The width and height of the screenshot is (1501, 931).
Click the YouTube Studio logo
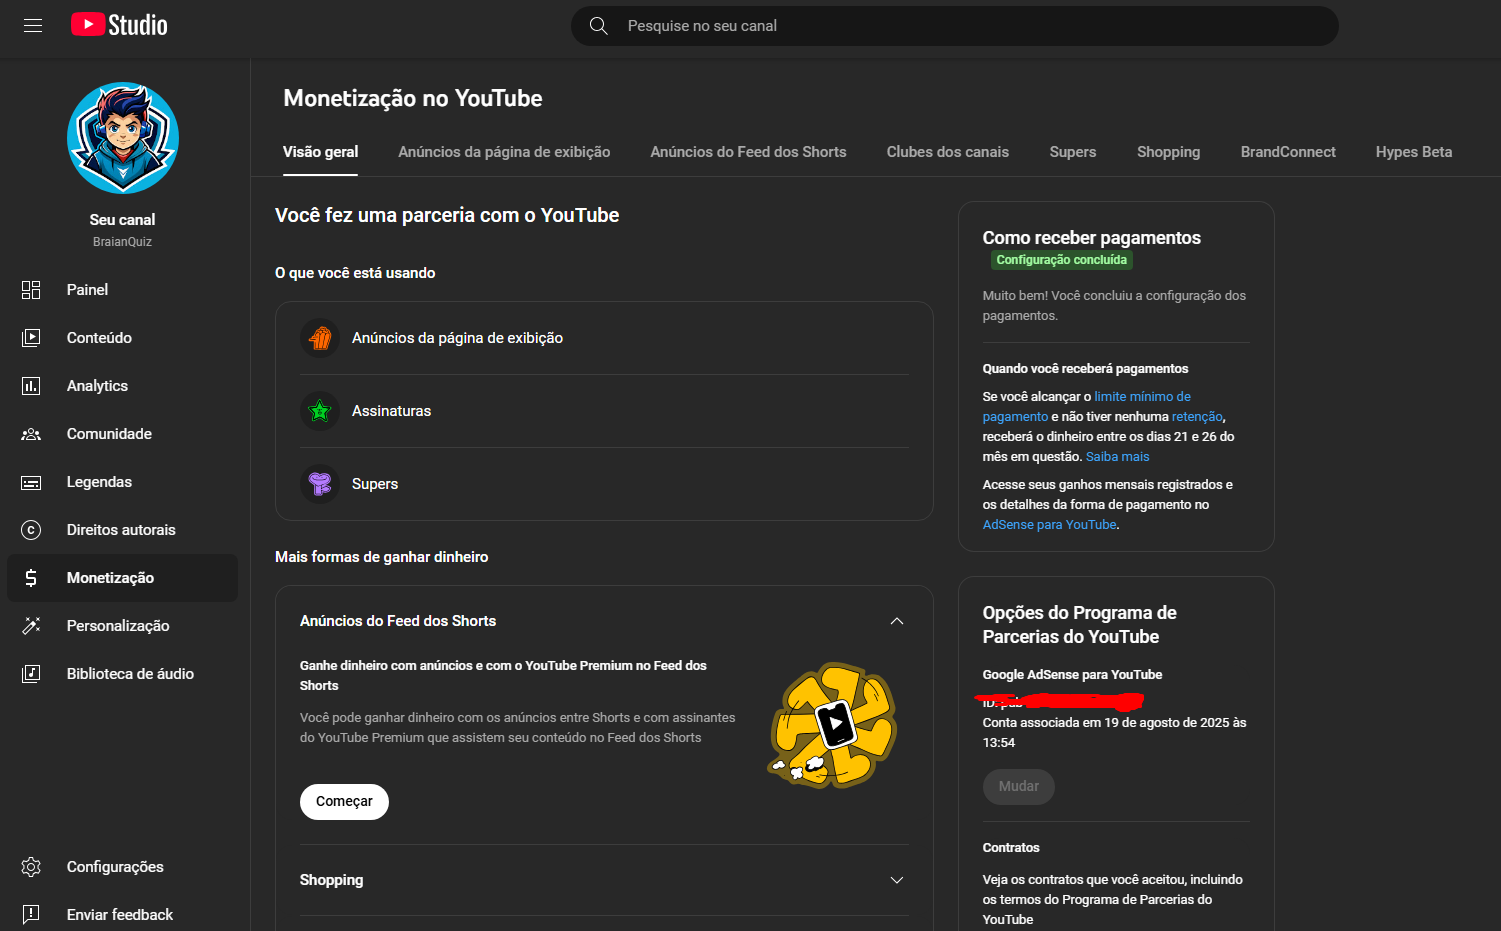[119, 25]
